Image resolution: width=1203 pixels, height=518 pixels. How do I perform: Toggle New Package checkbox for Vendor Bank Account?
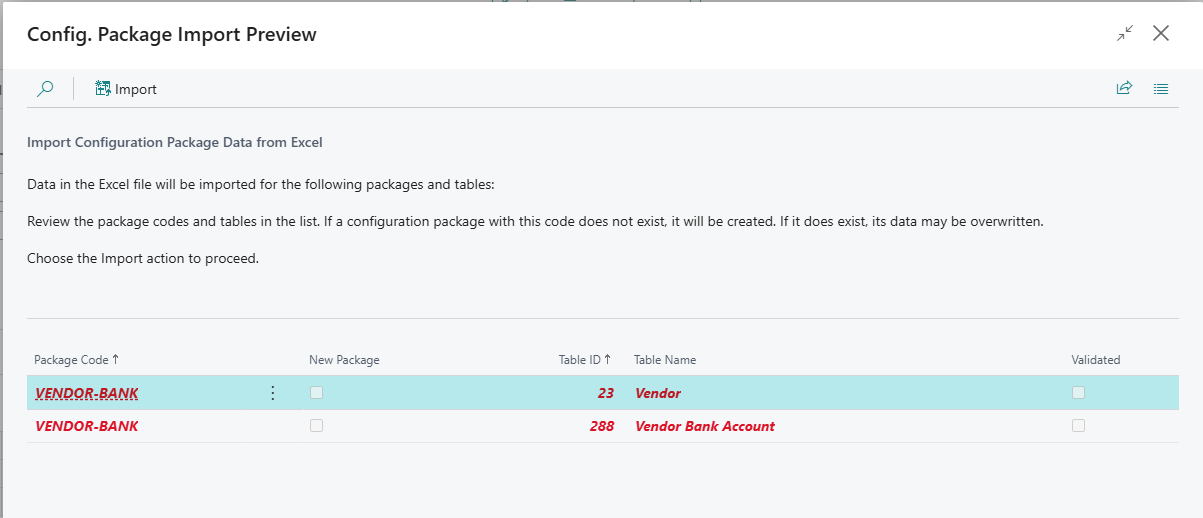point(316,426)
